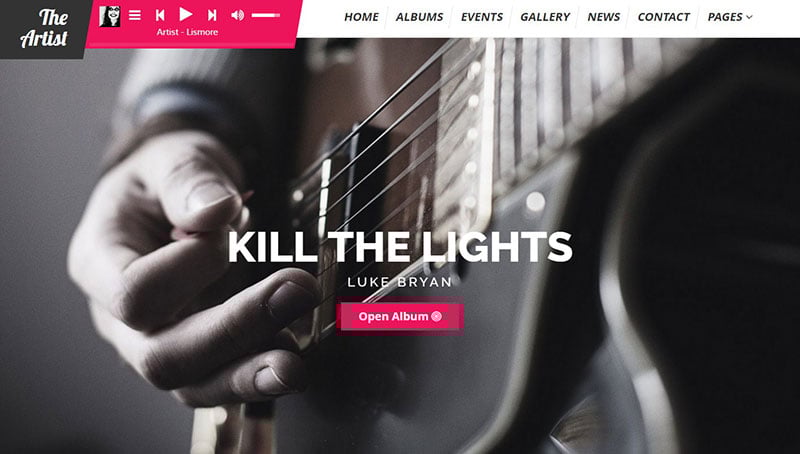Click the circle arrow icon in Open Album

coord(436,316)
